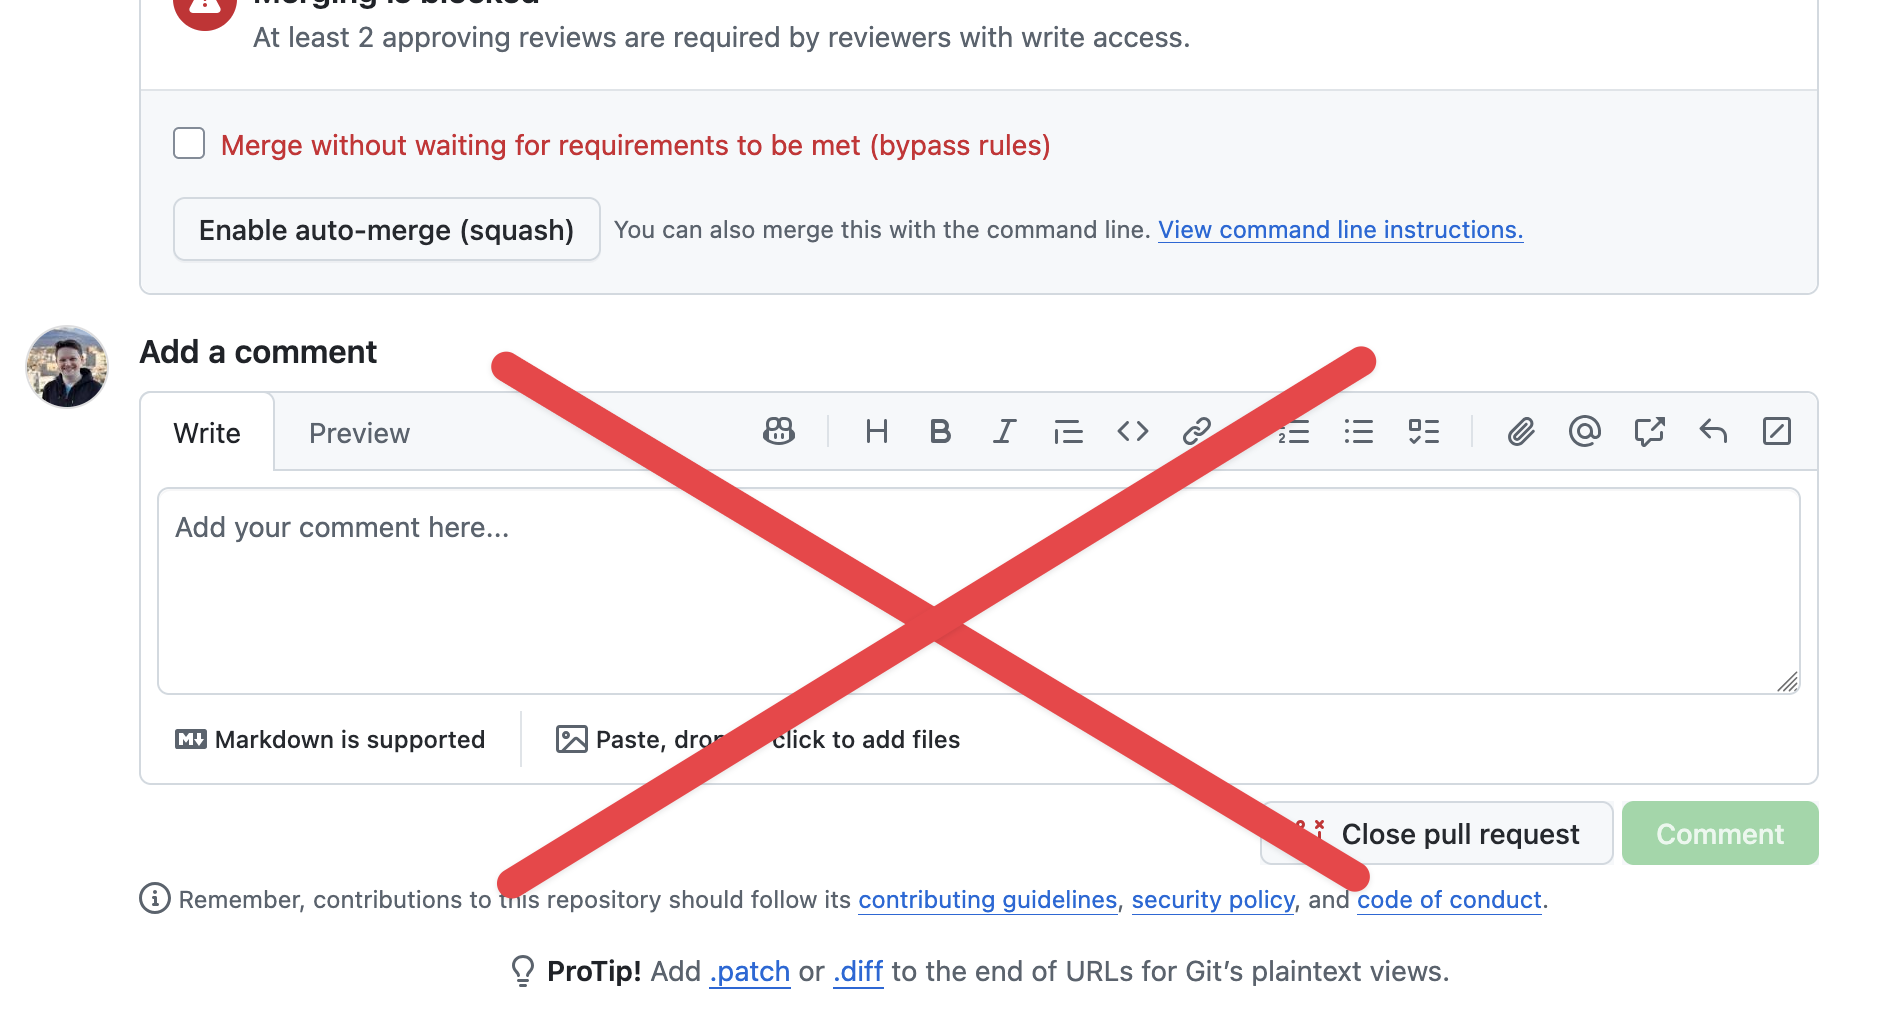Image resolution: width=1882 pixels, height=1034 pixels.
Task: Enable the bypass rules checkbox
Action: (x=188, y=144)
